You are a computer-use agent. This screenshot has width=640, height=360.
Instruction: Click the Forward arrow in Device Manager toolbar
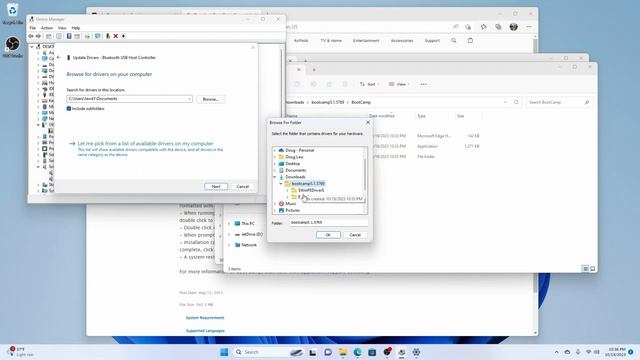click(x=38, y=36)
